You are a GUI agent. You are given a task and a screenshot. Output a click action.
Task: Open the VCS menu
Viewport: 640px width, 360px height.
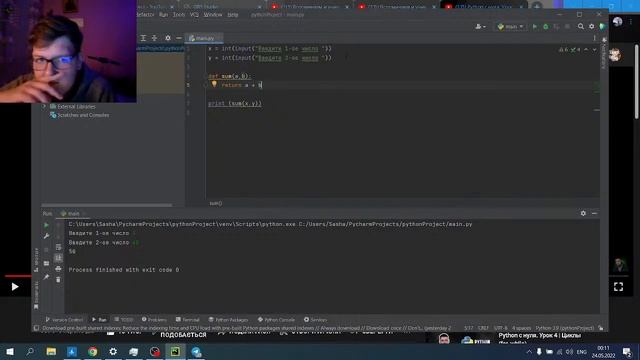click(x=194, y=15)
